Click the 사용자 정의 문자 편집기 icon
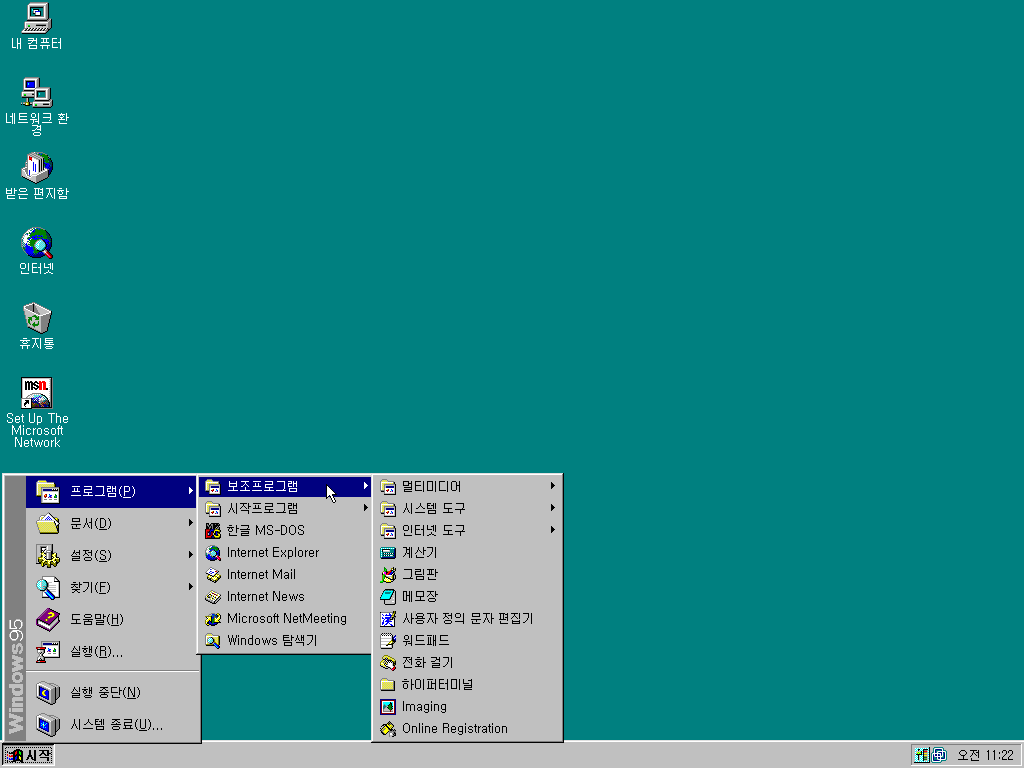The height and width of the screenshot is (768, 1024). [x=388, y=618]
